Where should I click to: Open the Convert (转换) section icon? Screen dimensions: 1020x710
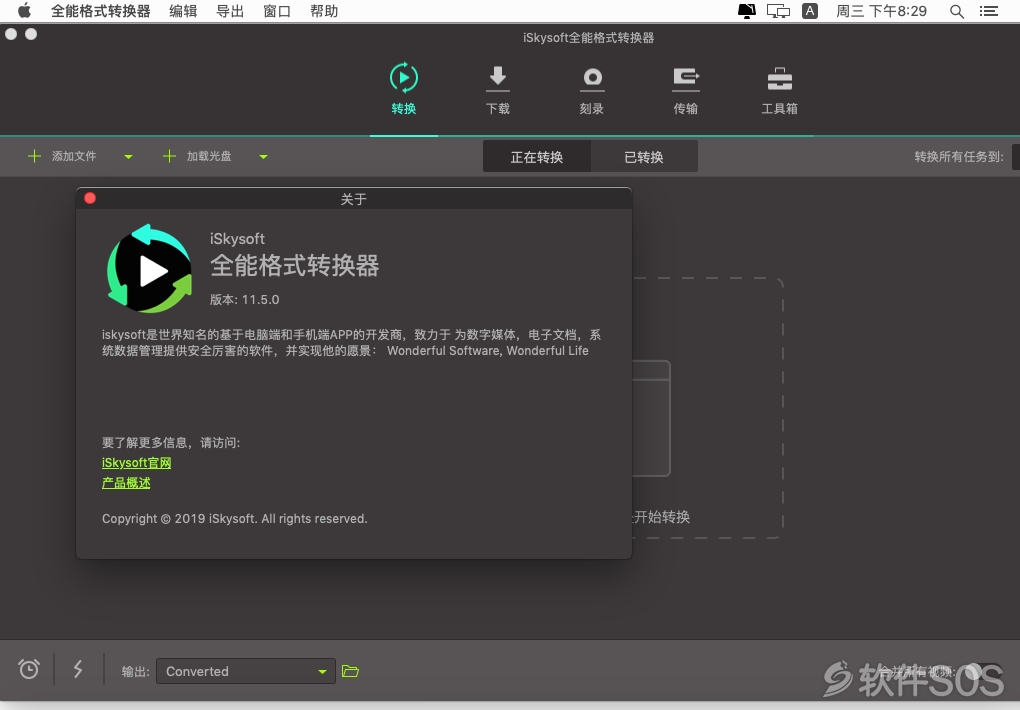click(403, 78)
